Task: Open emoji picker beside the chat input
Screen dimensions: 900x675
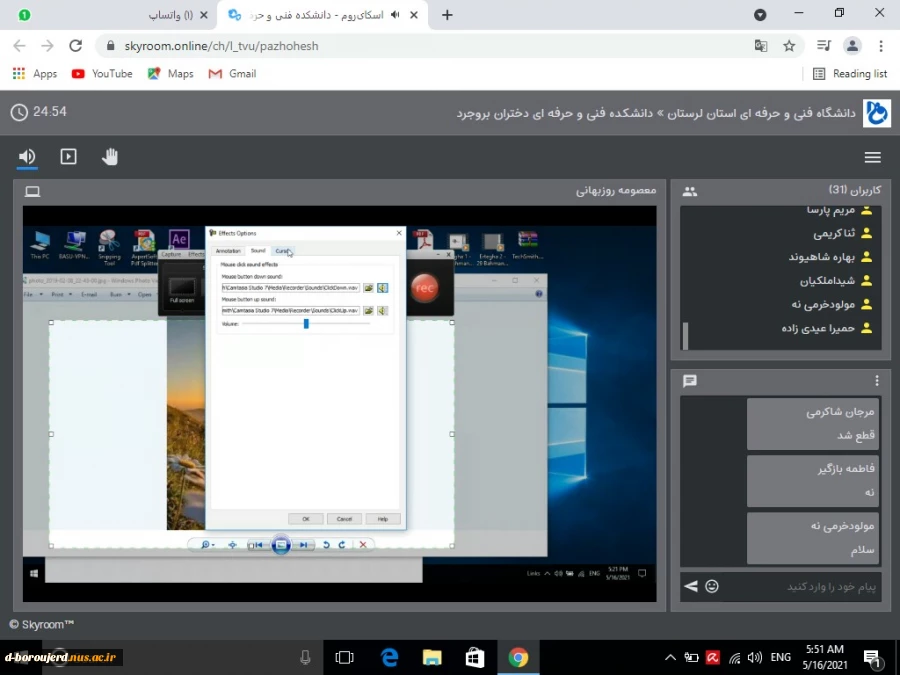Action: tap(711, 586)
